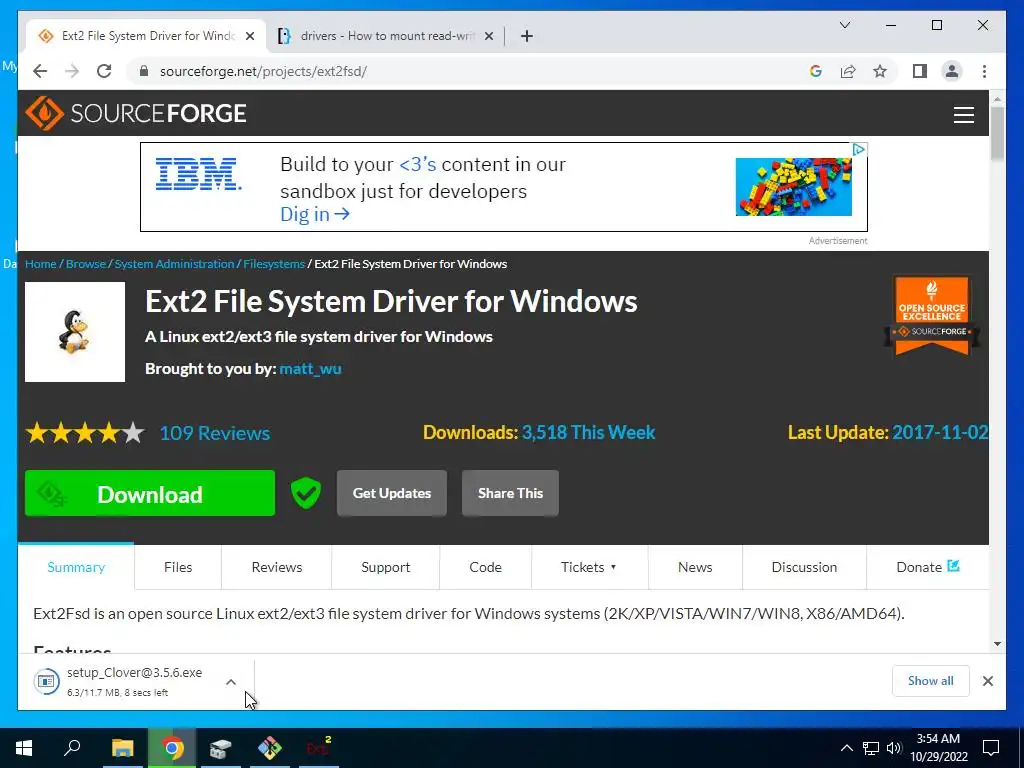The image size is (1024, 768).
Task: Expand the Tickets dropdown
Action: point(589,567)
